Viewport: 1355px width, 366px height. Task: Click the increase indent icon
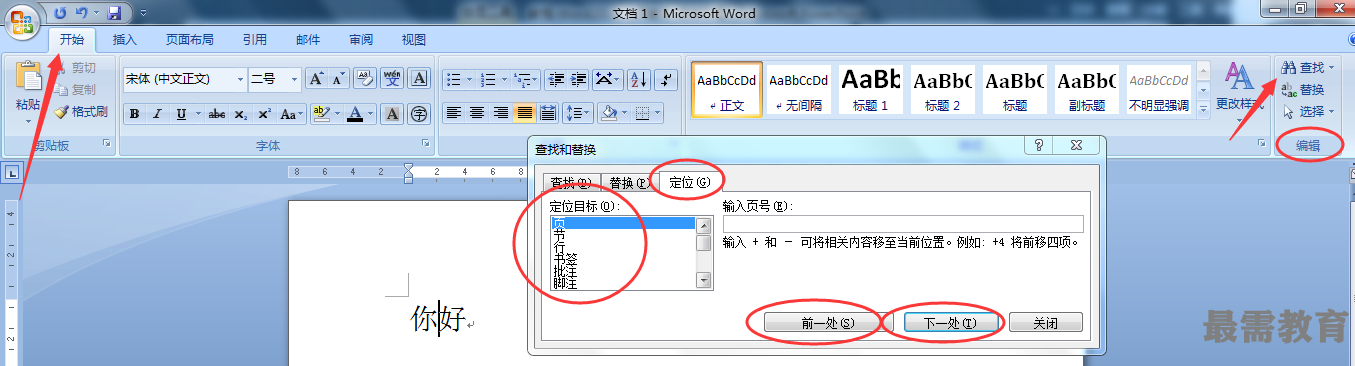pos(579,79)
